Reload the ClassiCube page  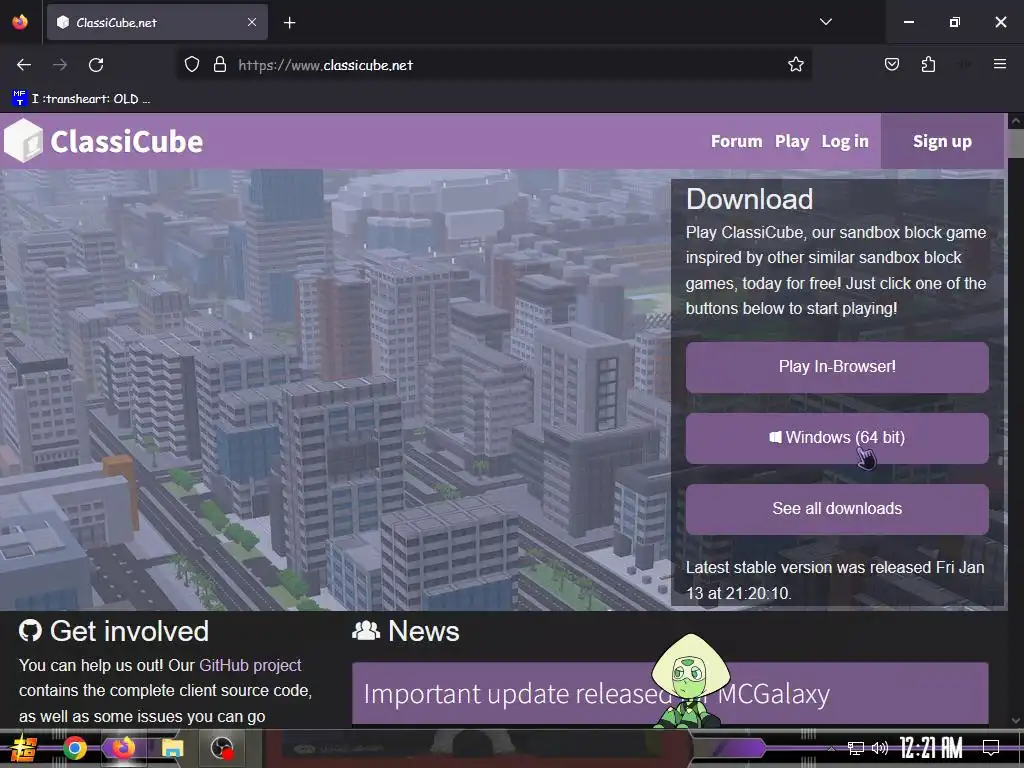[96, 65]
